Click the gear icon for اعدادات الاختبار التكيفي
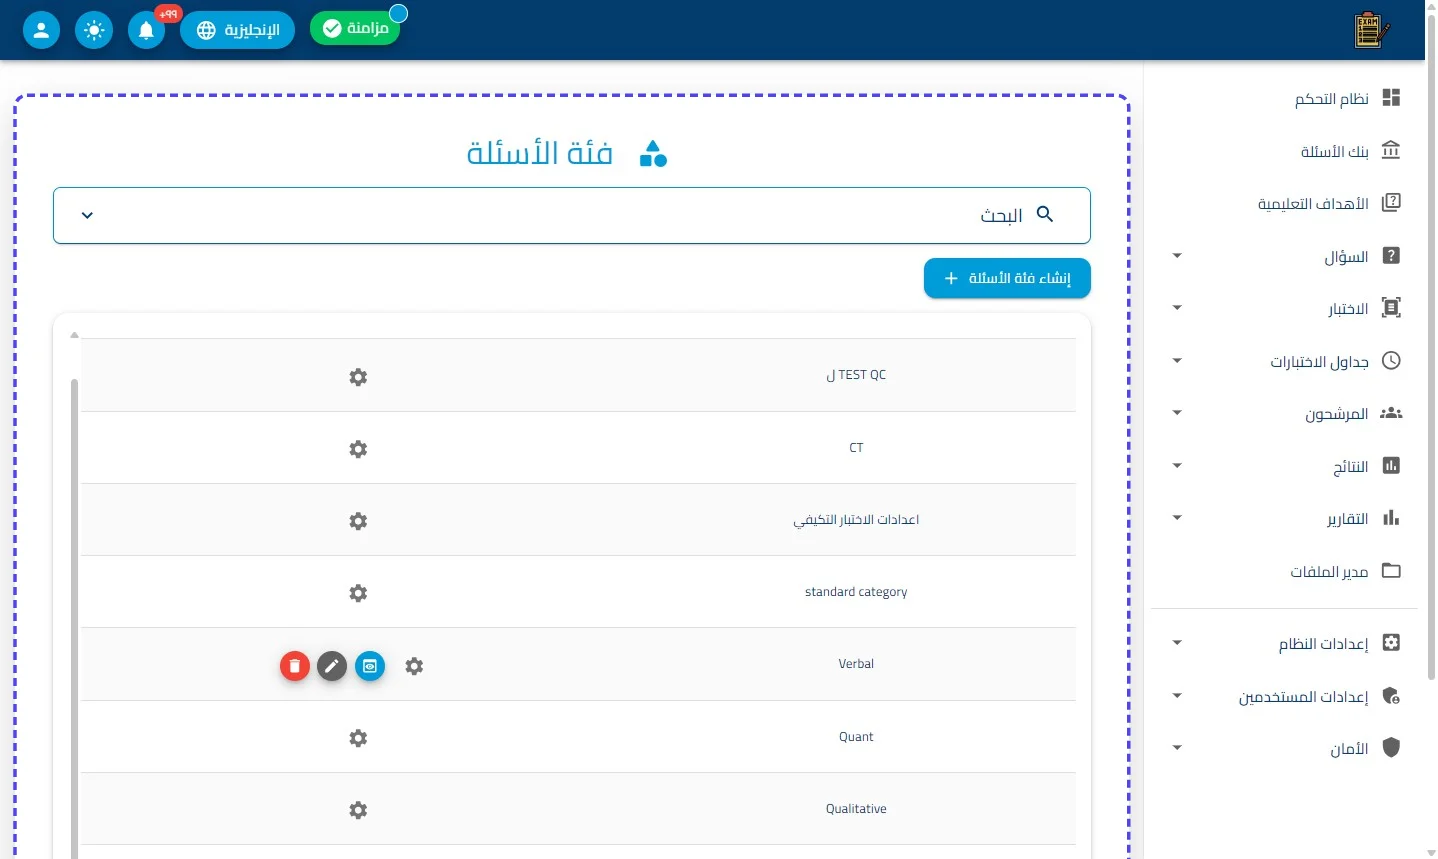Image resolution: width=1438 pixels, height=859 pixels. click(x=358, y=521)
